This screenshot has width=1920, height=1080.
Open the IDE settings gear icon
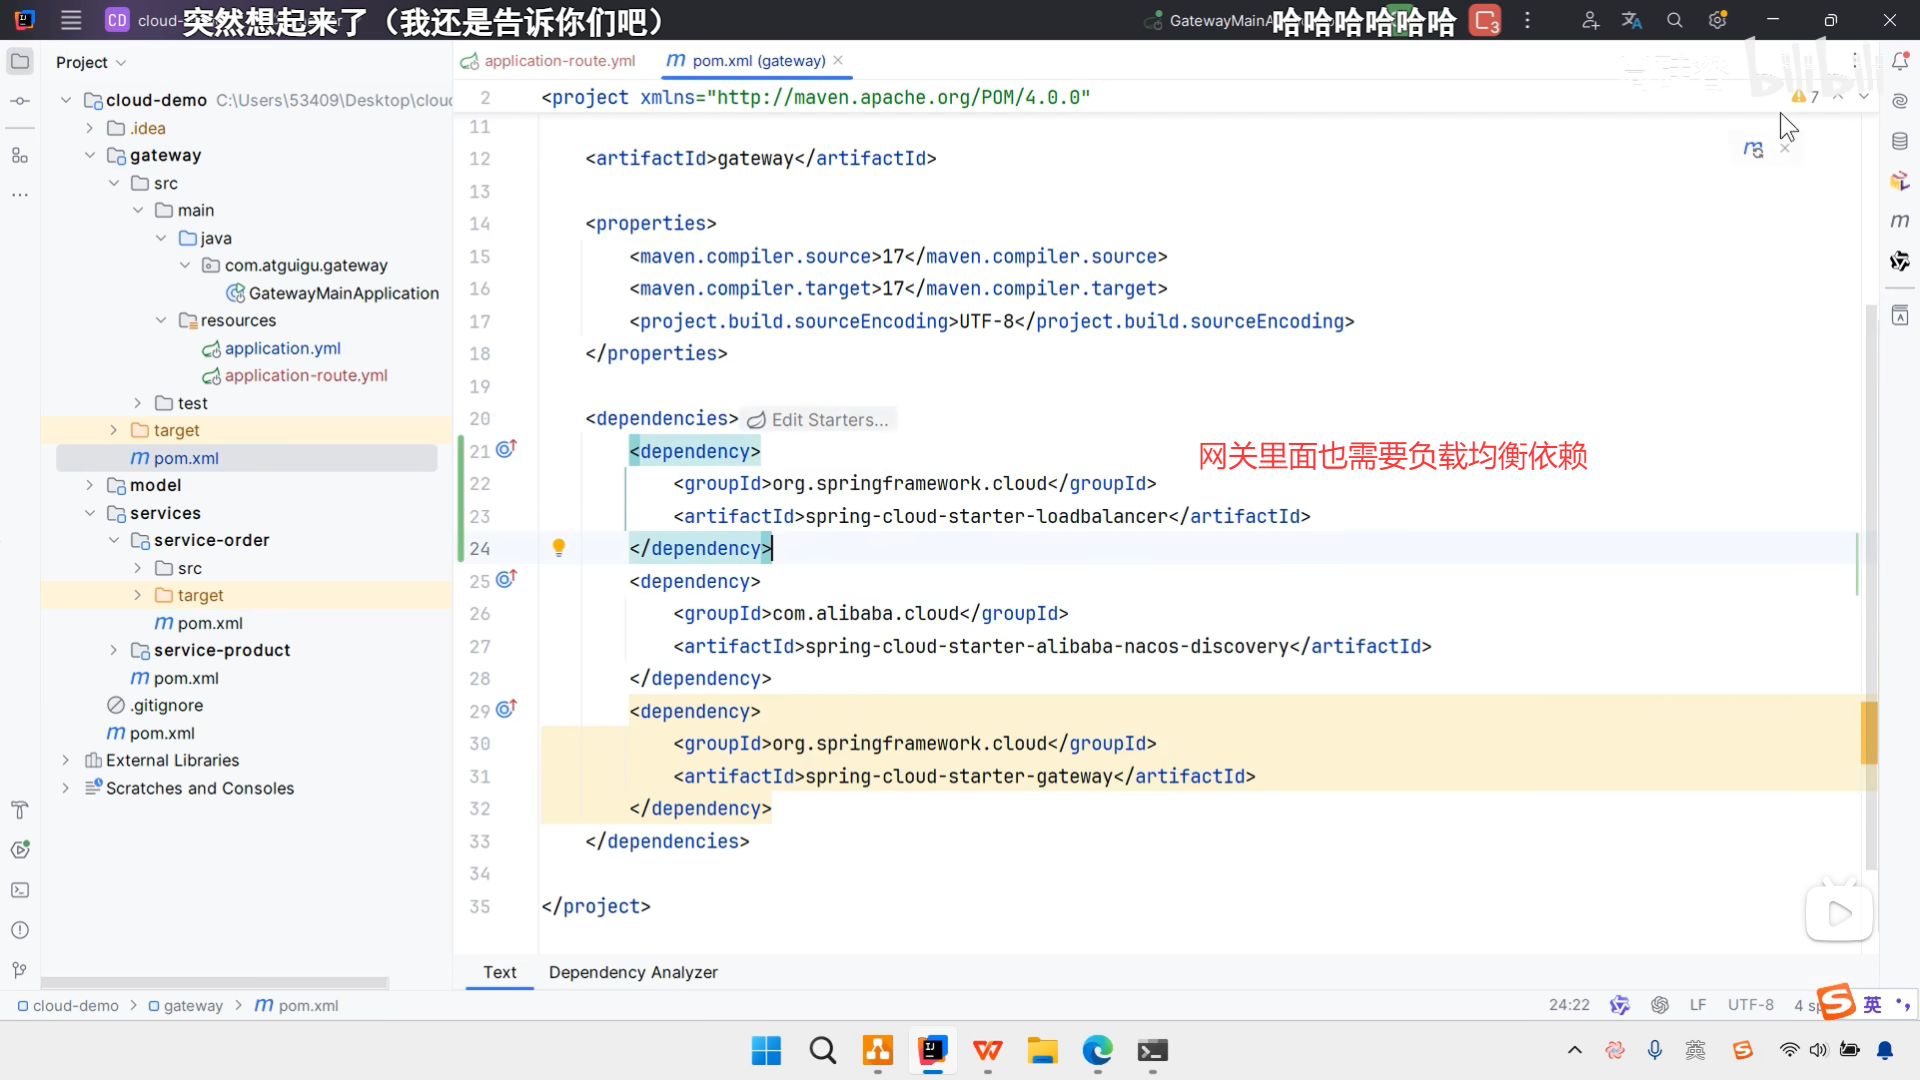tap(1718, 20)
